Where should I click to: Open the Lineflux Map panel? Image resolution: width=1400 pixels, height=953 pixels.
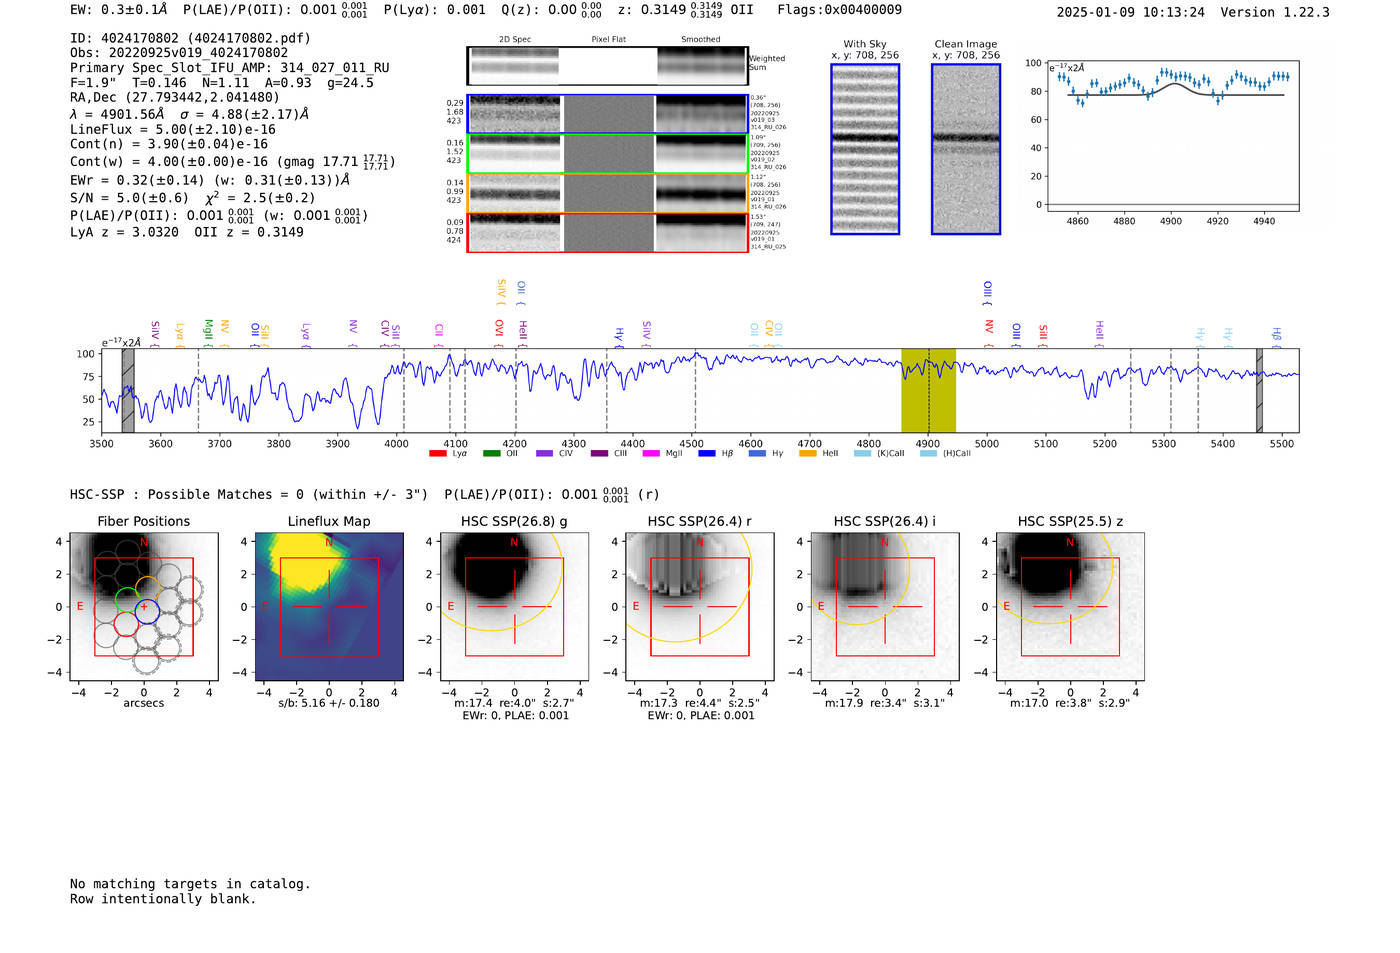[329, 607]
